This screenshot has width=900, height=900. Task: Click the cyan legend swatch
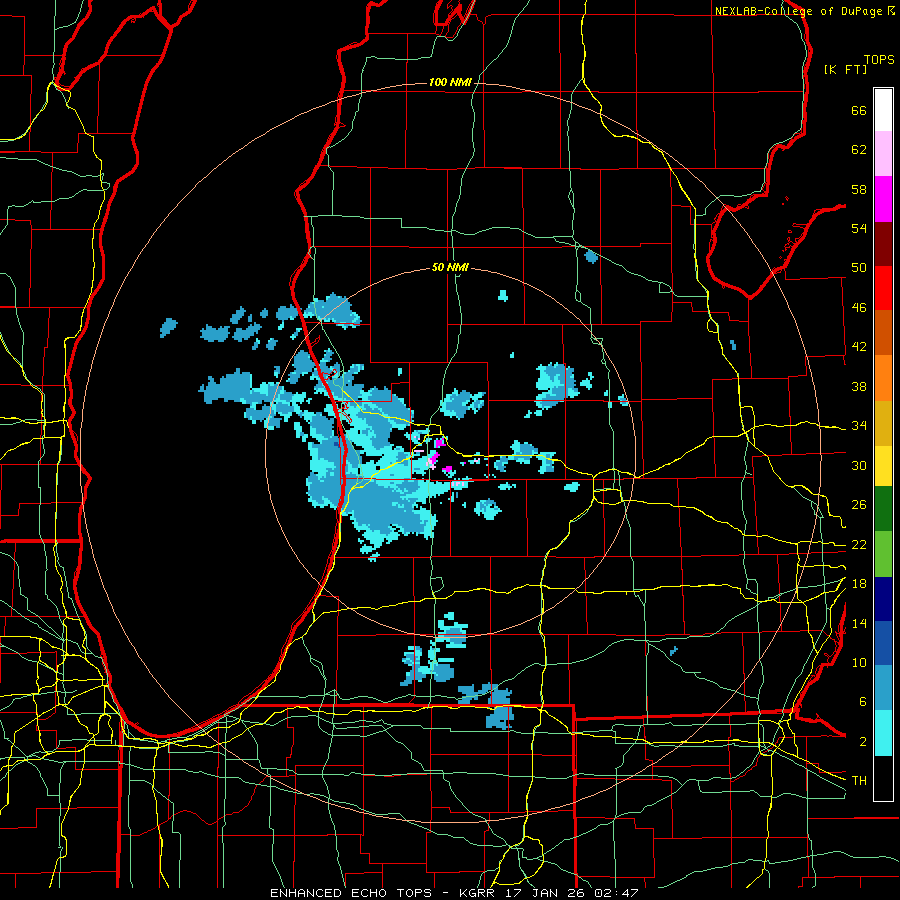coord(883,733)
